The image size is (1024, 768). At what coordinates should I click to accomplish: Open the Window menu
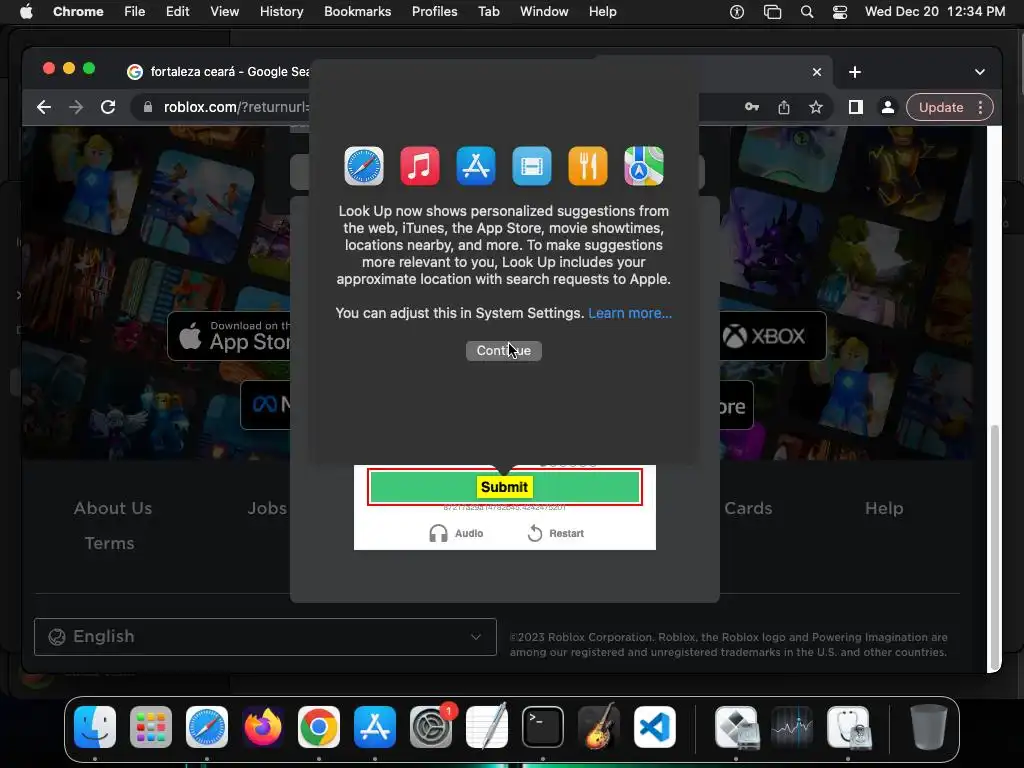pyautogui.click(x=544, y=12)
